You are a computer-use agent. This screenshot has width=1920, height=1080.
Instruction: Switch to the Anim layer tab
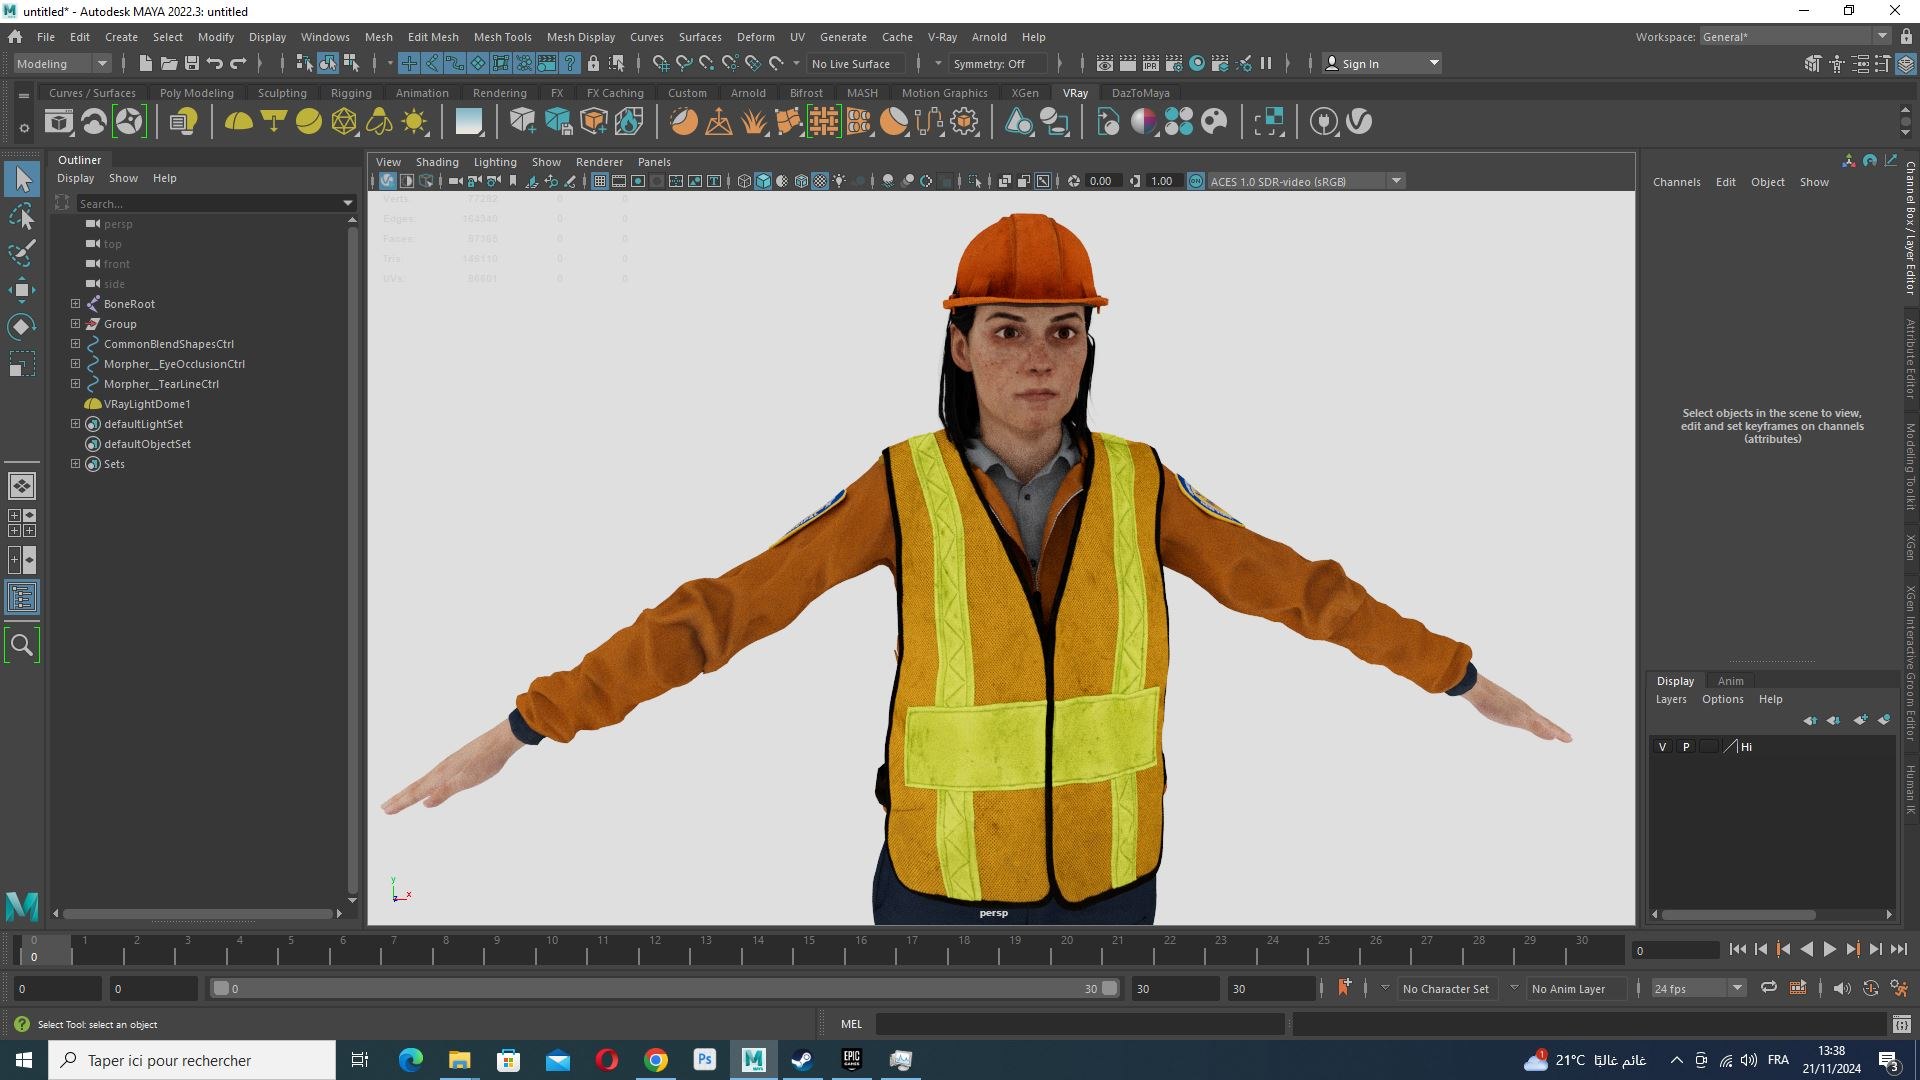click(1730, 681)
